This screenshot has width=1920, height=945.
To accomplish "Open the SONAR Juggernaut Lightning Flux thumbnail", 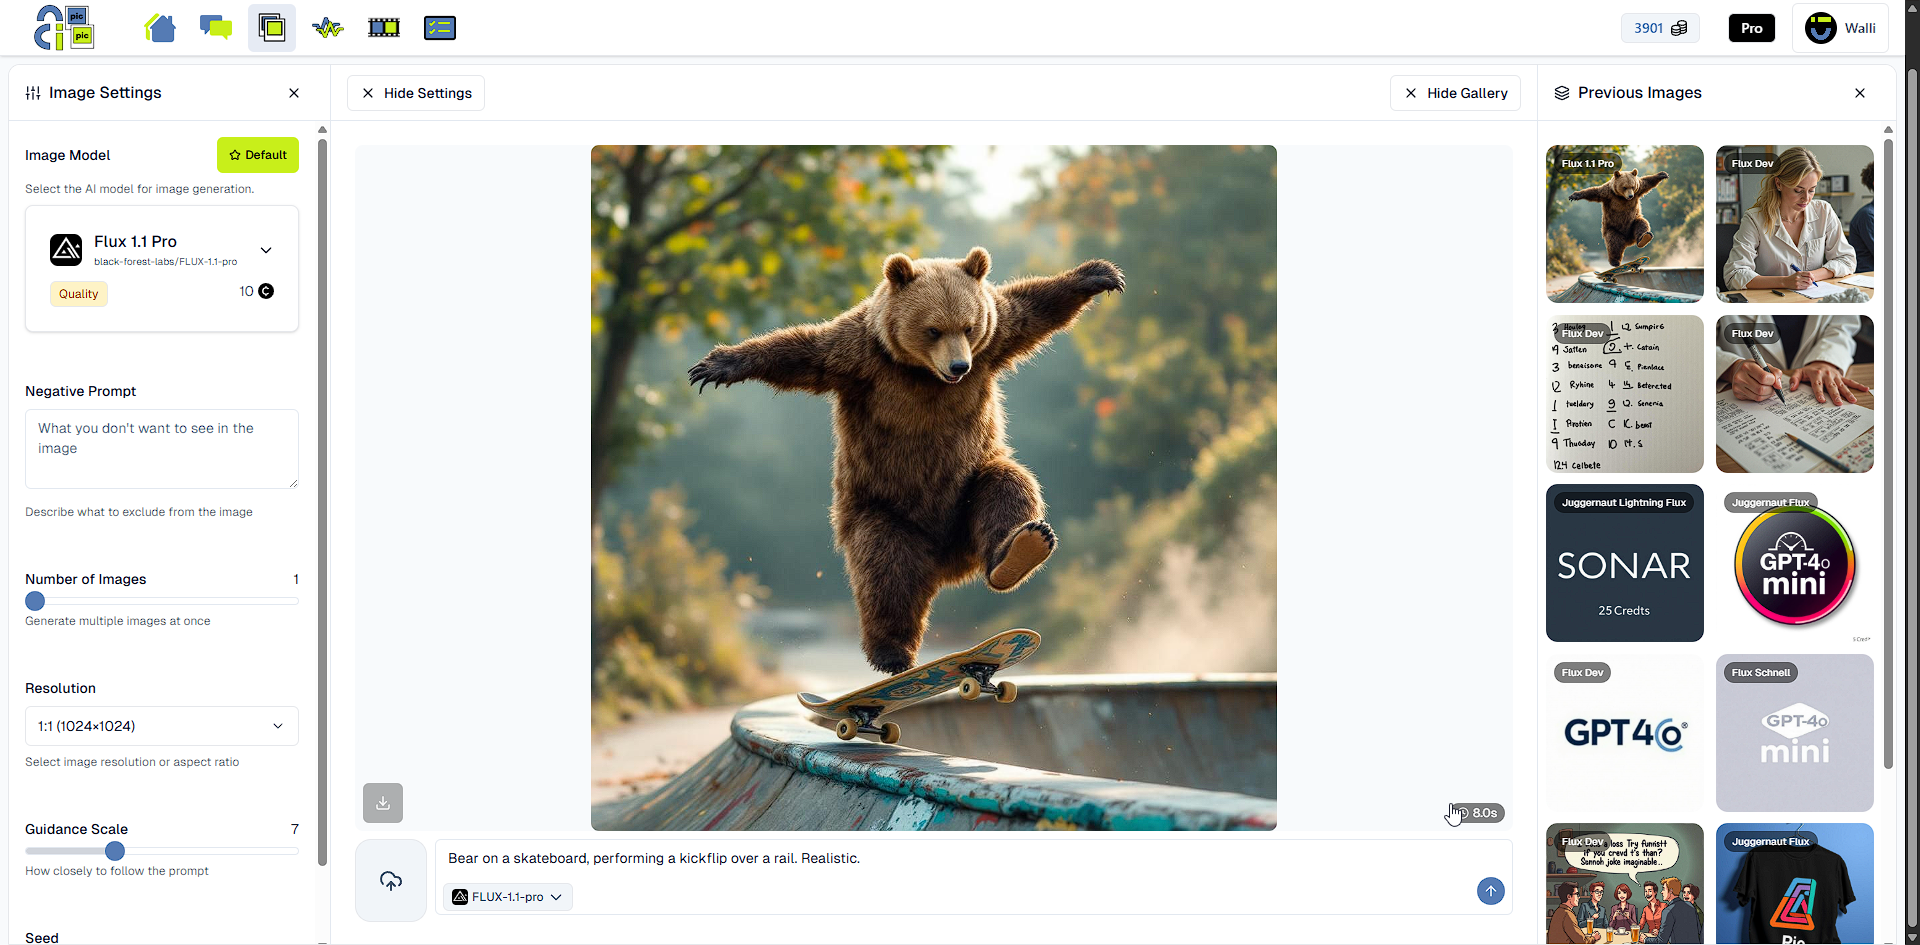I will tap(1625, 563).
